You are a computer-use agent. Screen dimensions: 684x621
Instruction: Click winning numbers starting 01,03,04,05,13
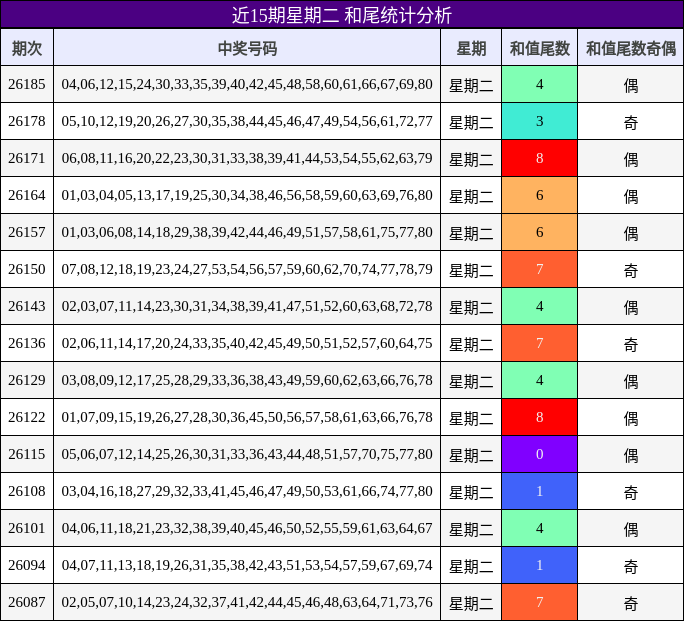click(247, 195)
